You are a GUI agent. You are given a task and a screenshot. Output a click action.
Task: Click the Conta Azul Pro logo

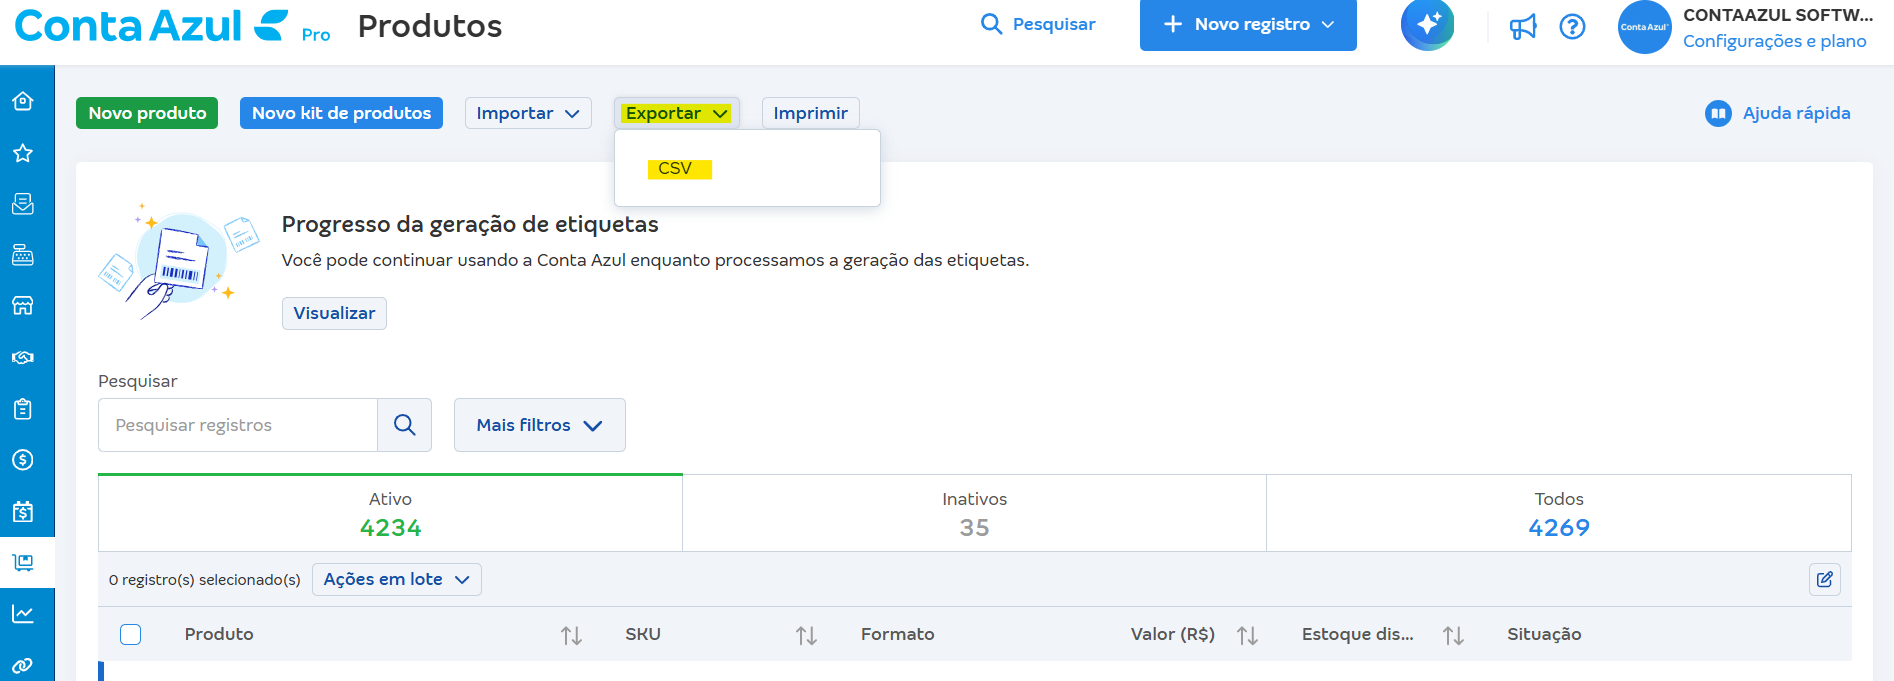172,26
